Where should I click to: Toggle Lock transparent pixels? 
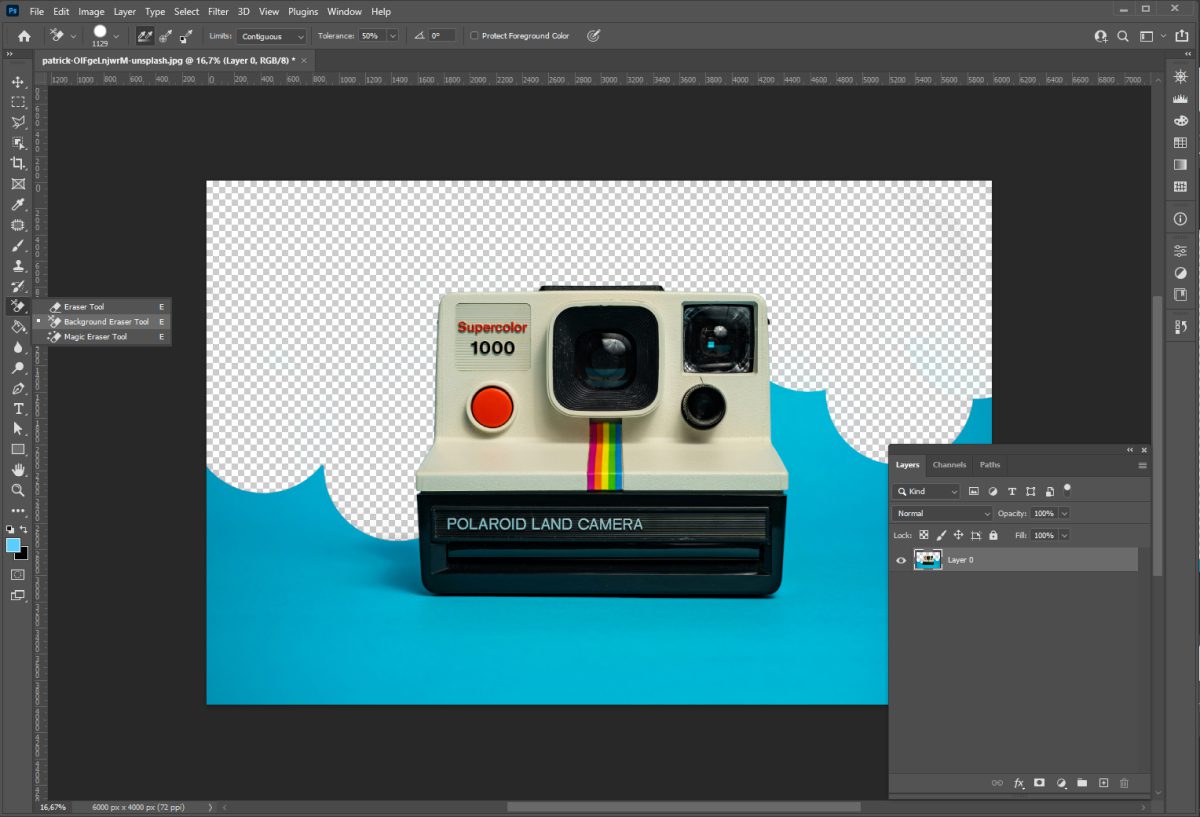click(x=924, y=536)
